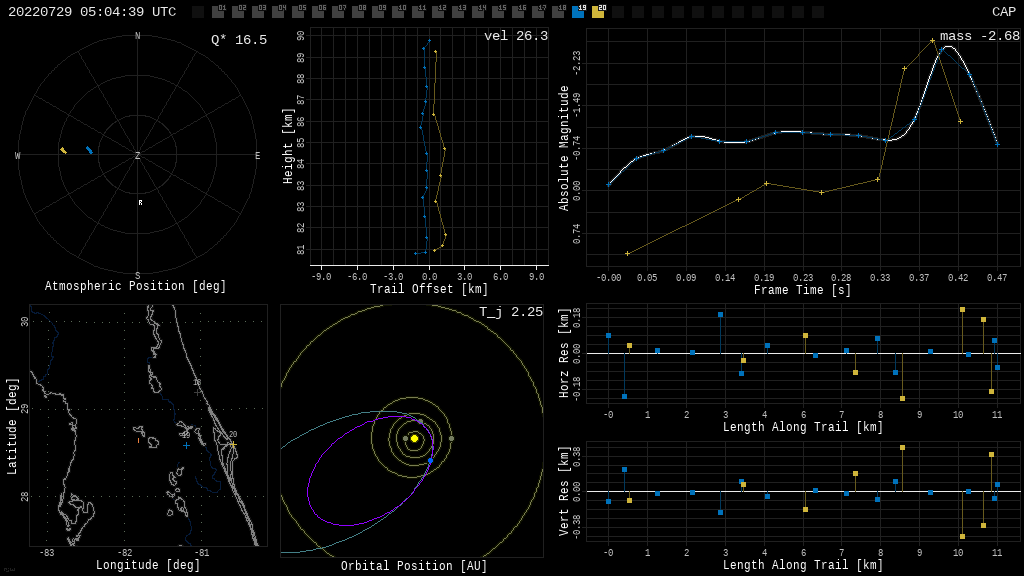Click the Orbital Position [AU] caption

(414, 566)
